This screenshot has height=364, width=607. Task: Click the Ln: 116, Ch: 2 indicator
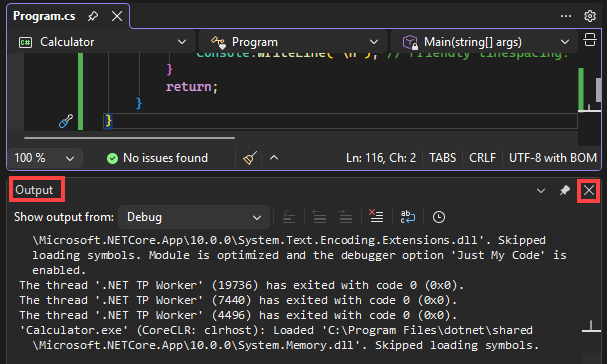(381, 158)
